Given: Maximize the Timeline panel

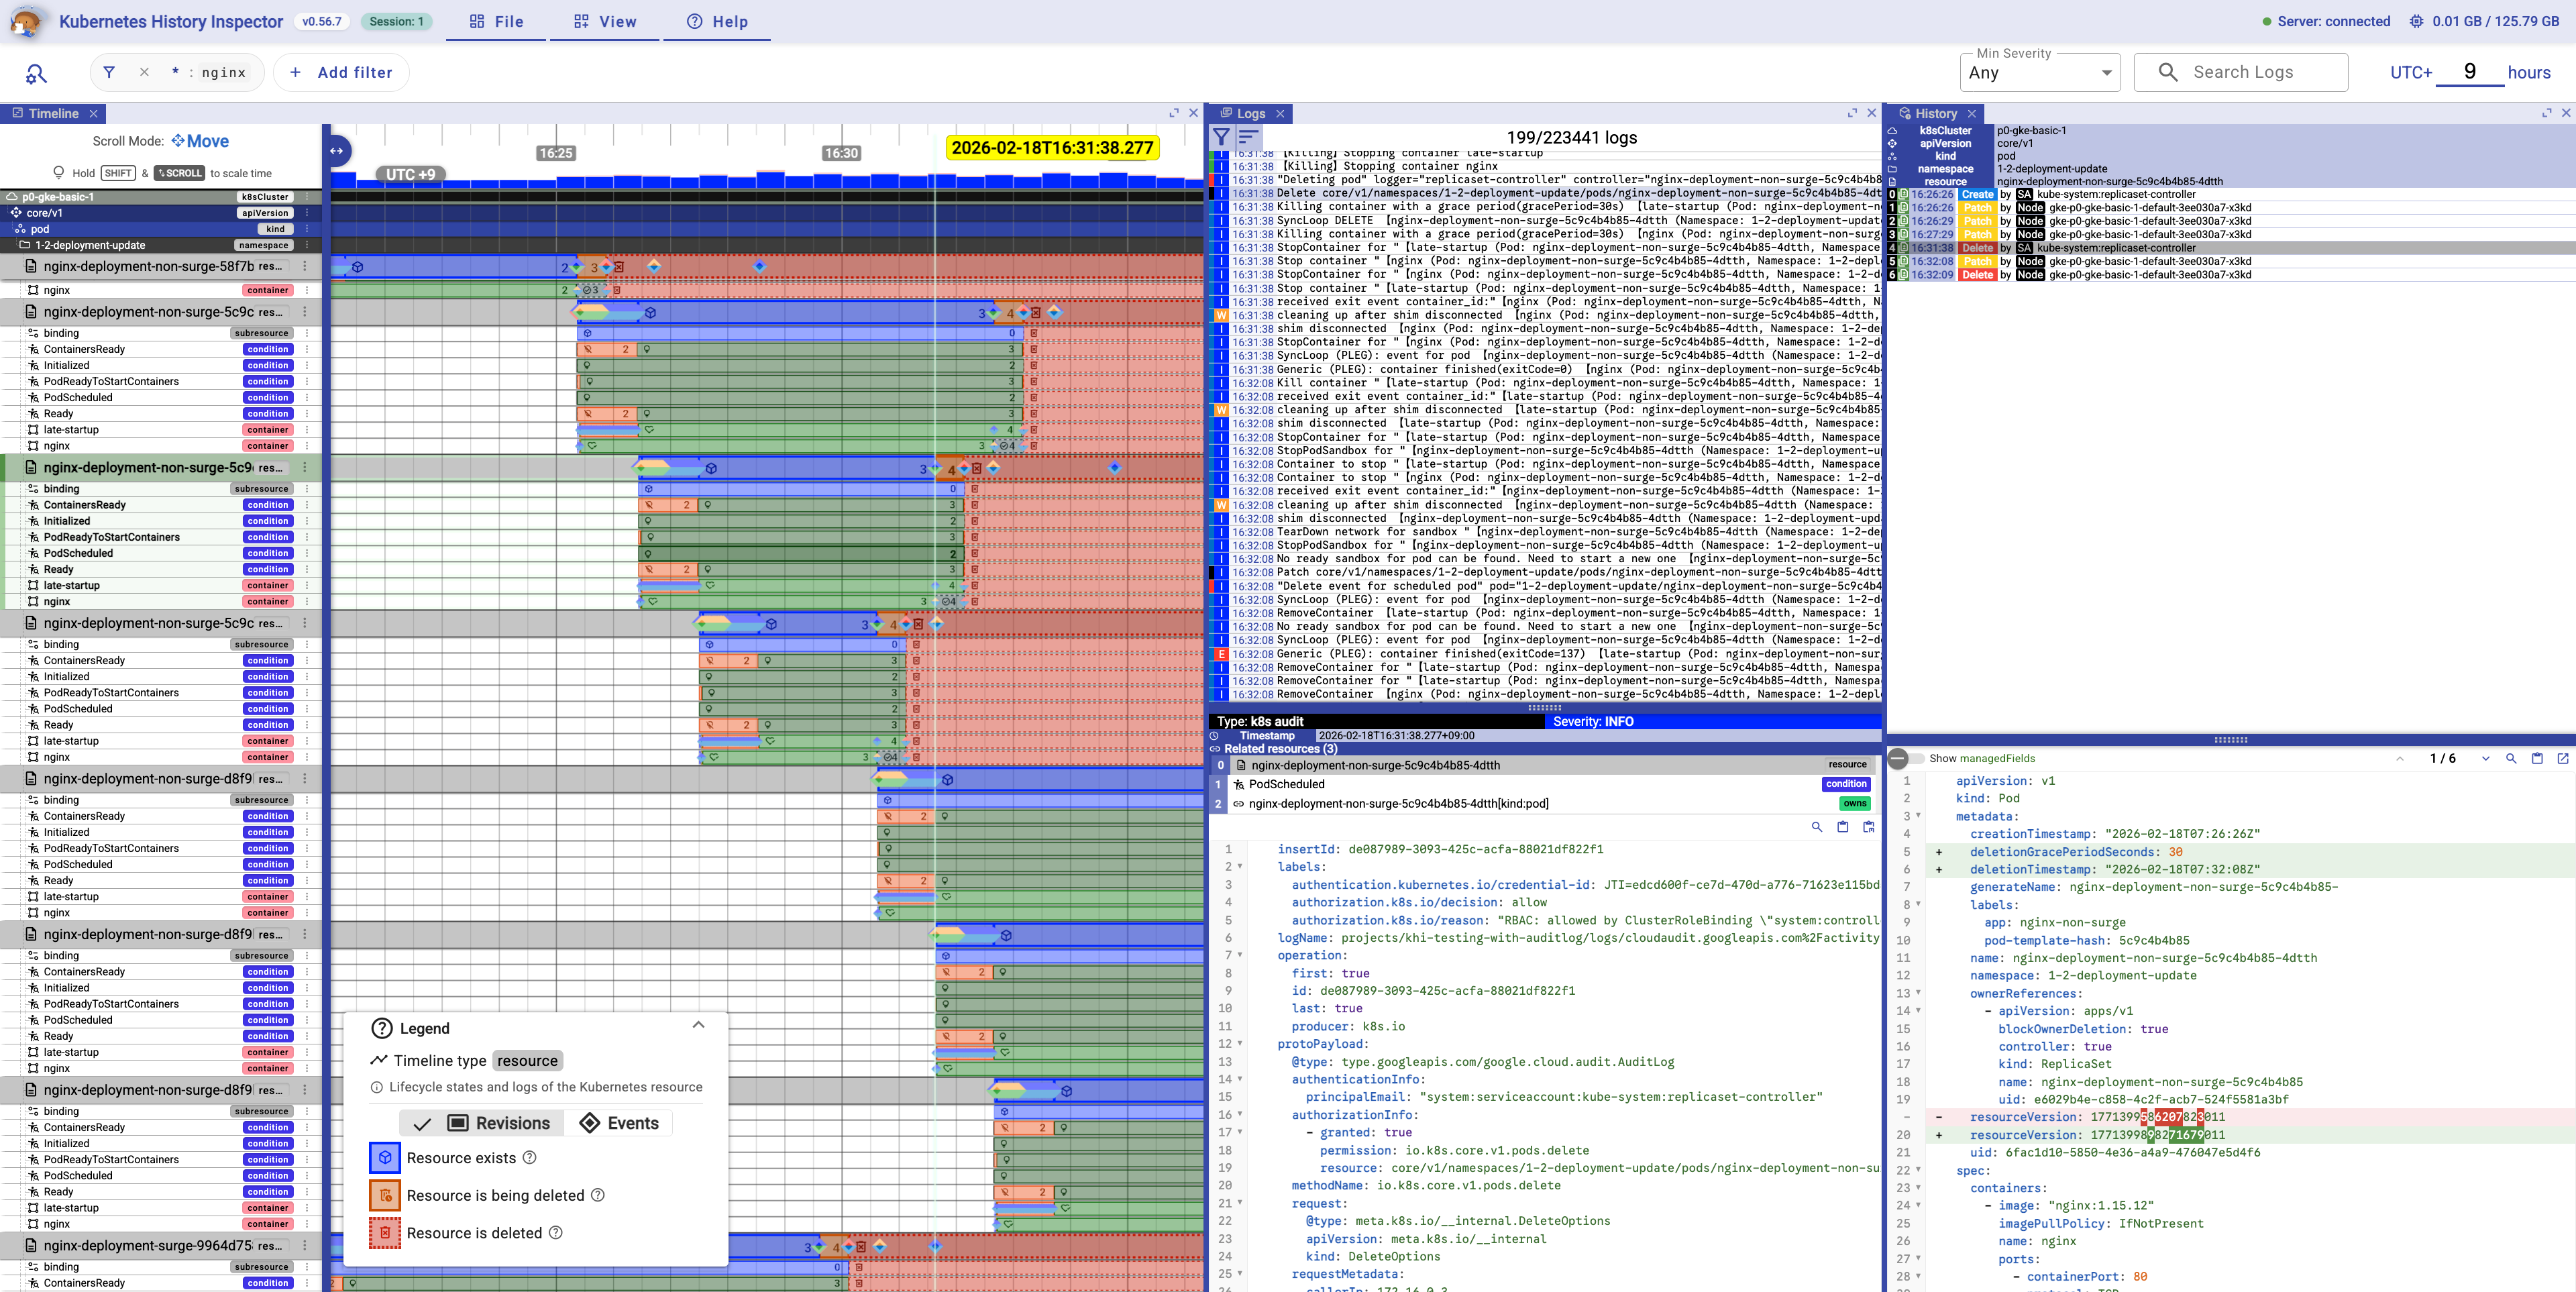Looking at the screenshot, I should [1174, 113].
